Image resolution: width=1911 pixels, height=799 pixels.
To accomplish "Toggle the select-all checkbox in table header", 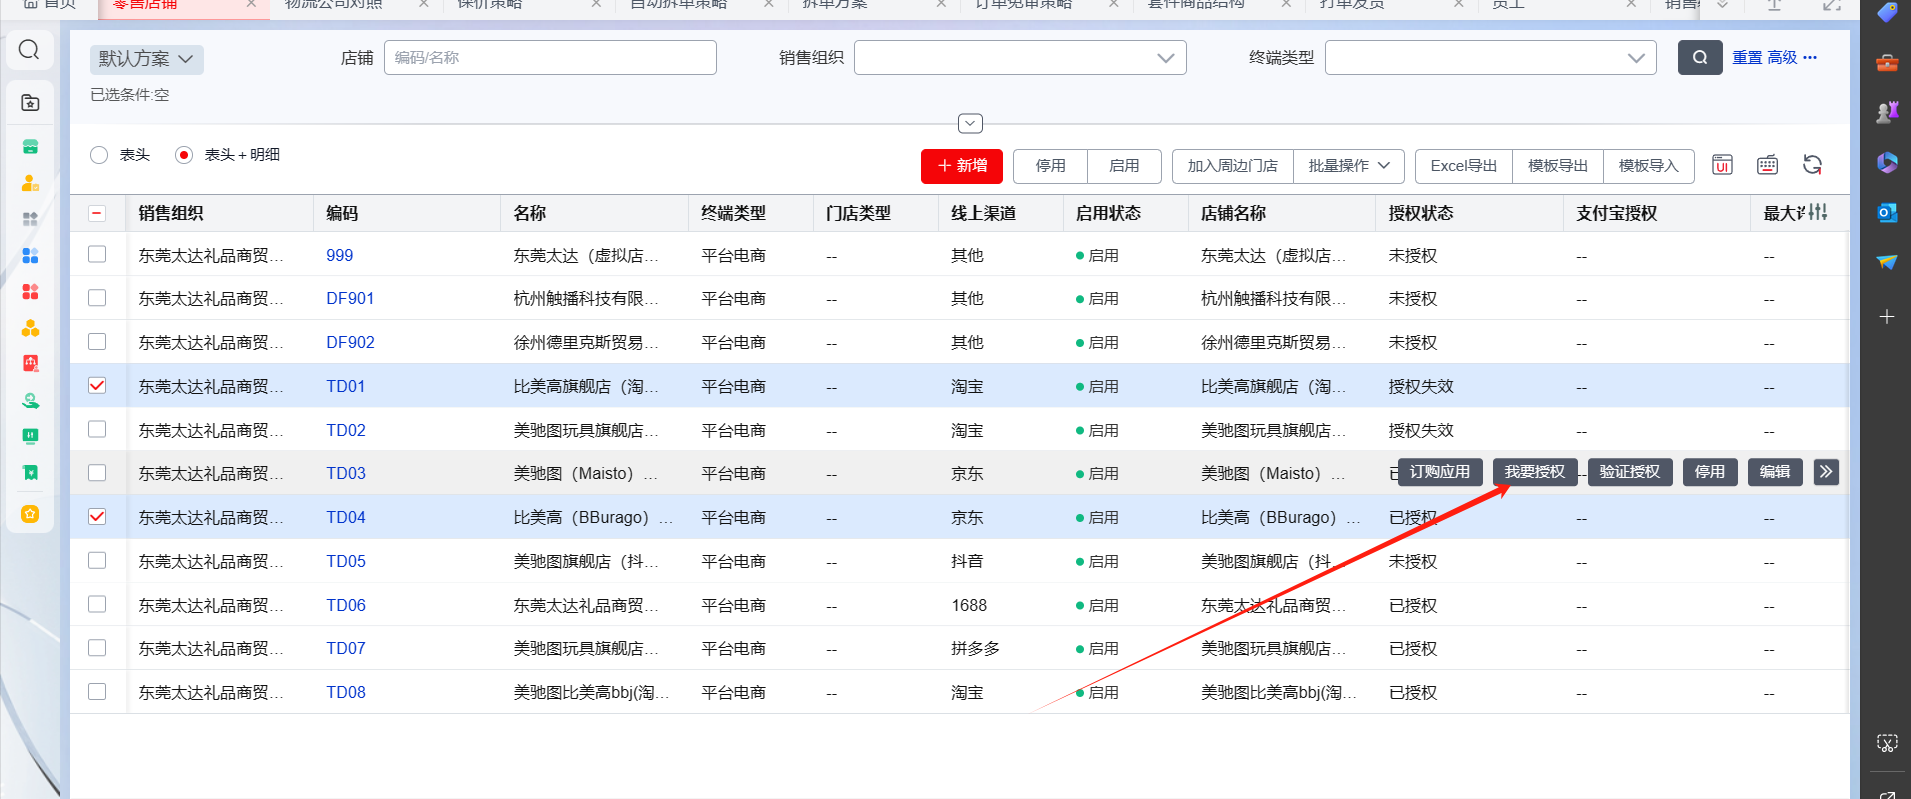I will [x=97, y=213].
